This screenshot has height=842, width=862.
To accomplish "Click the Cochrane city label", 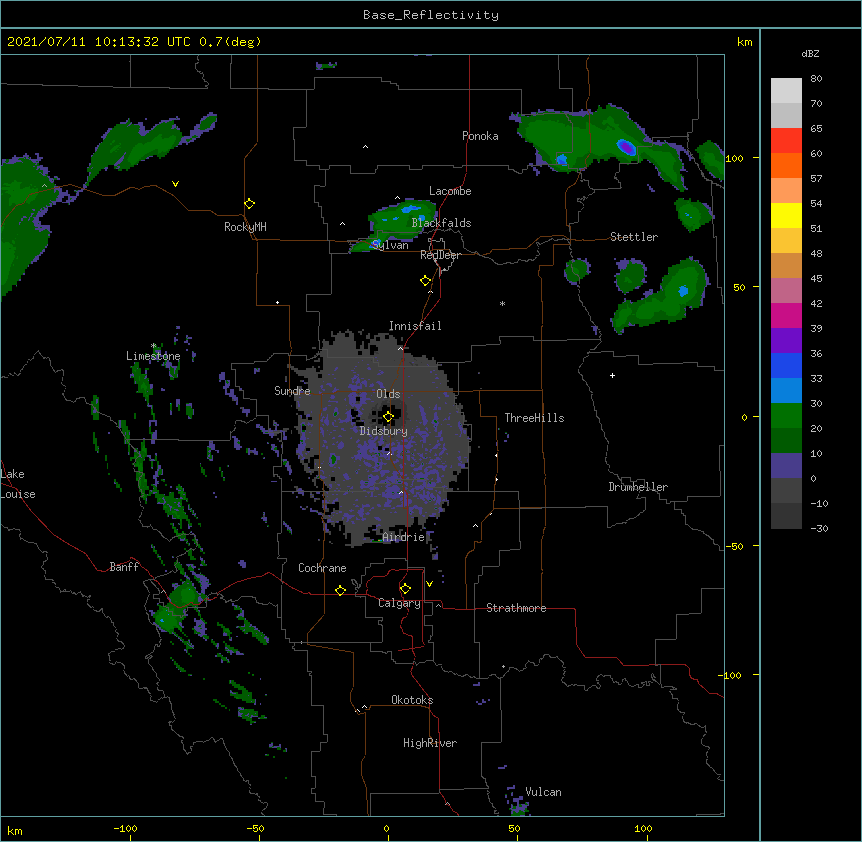I will pos(322,568).
